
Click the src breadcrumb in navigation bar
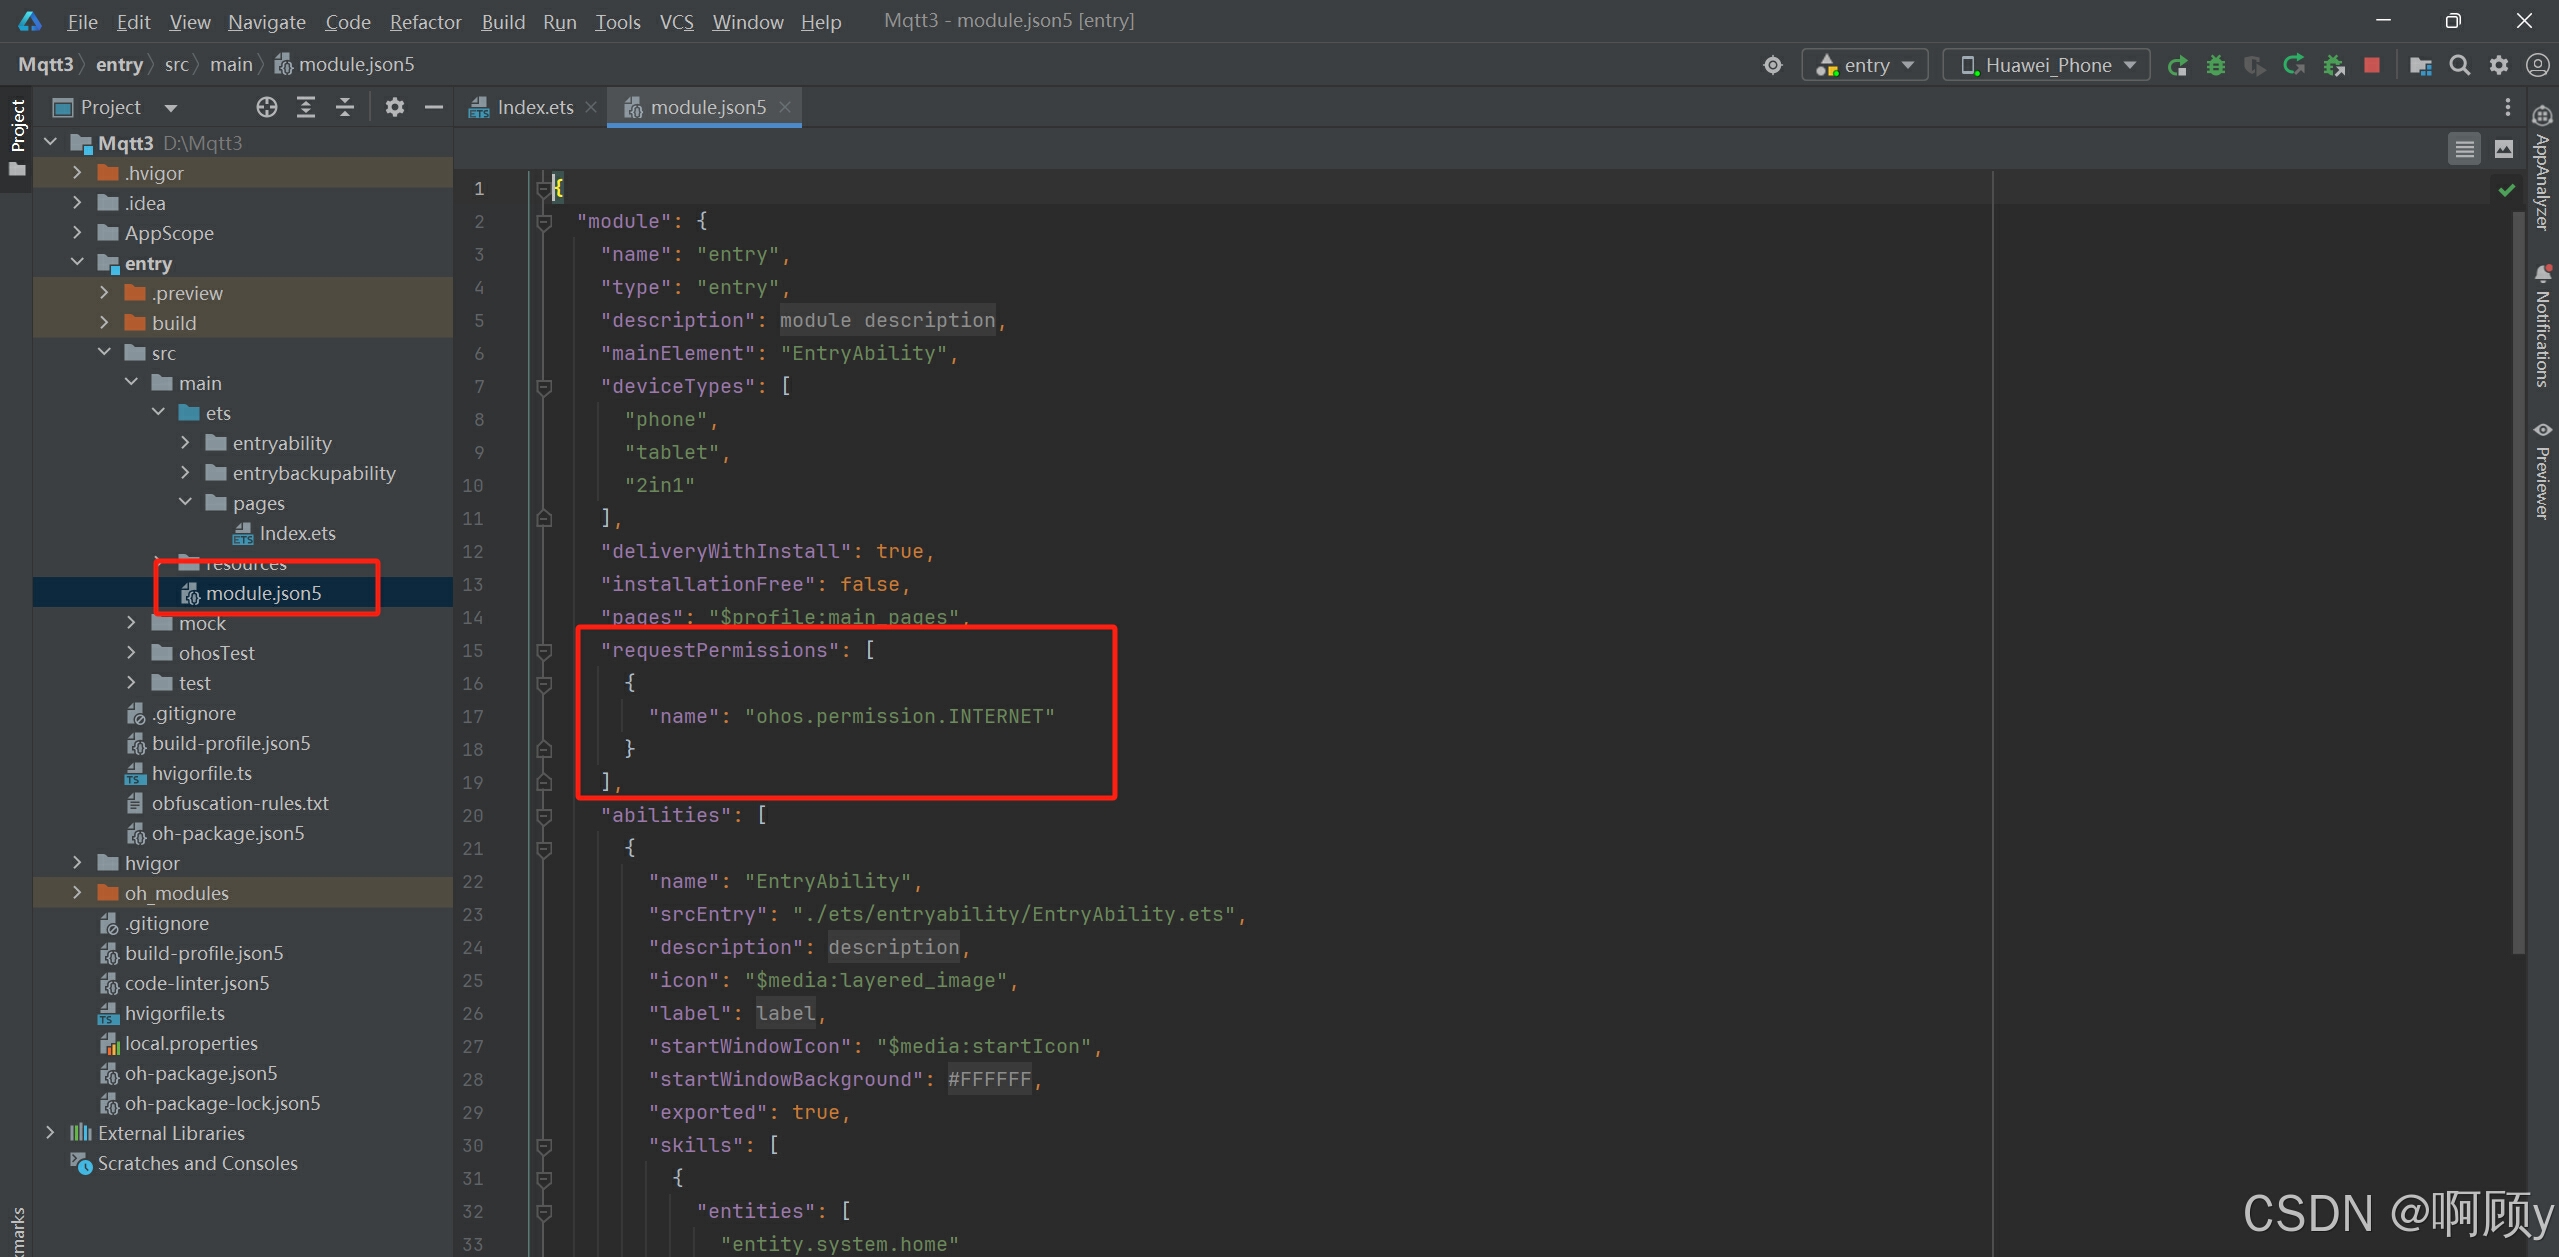[176, 64]
